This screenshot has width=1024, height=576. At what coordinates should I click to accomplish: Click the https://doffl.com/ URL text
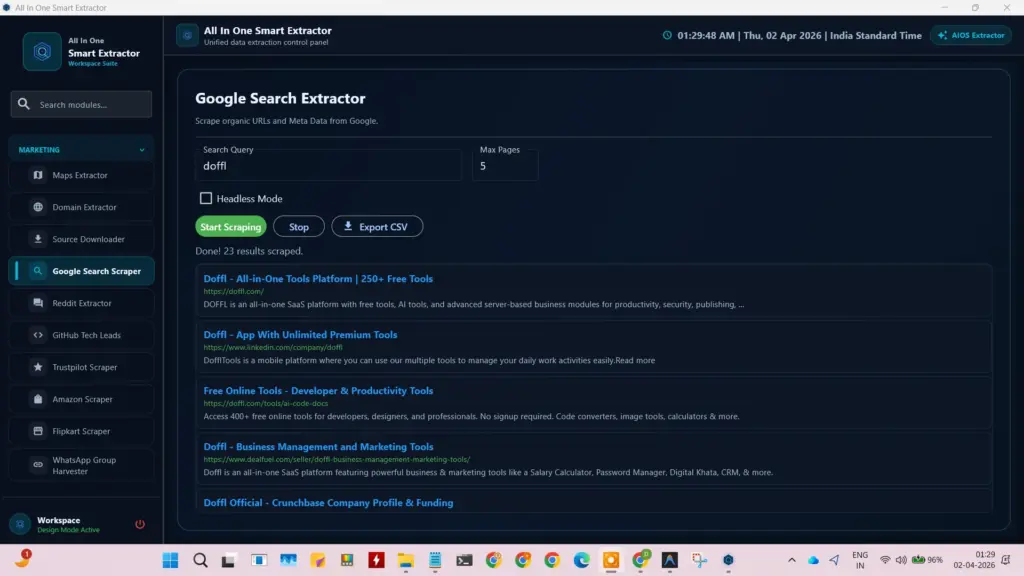point(233,291)
